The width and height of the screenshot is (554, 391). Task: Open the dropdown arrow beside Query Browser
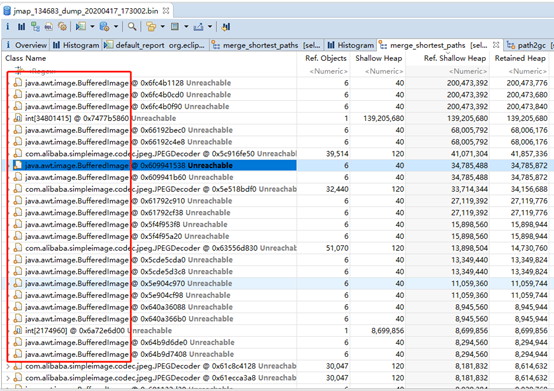point(116,26)
